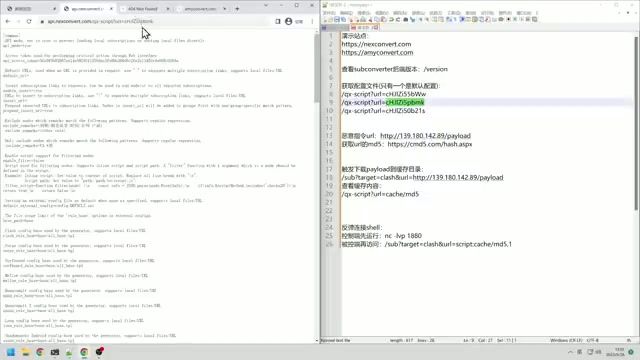Open last taskbar app with red badge

(99, 351)
